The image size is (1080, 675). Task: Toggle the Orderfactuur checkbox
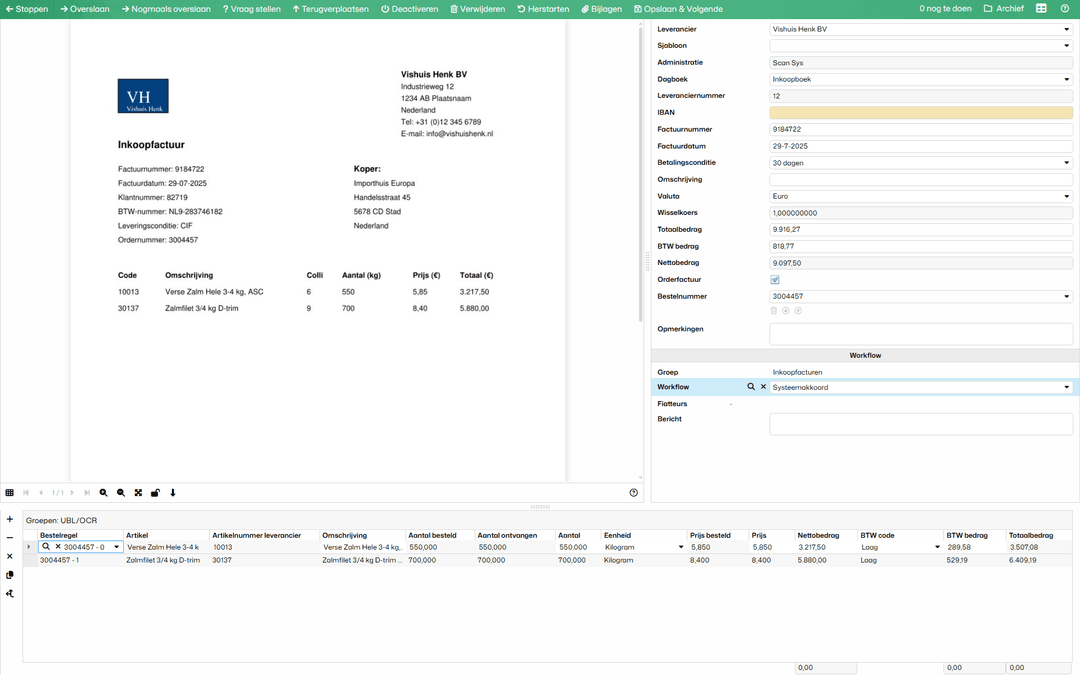click(x=775, y=280)
